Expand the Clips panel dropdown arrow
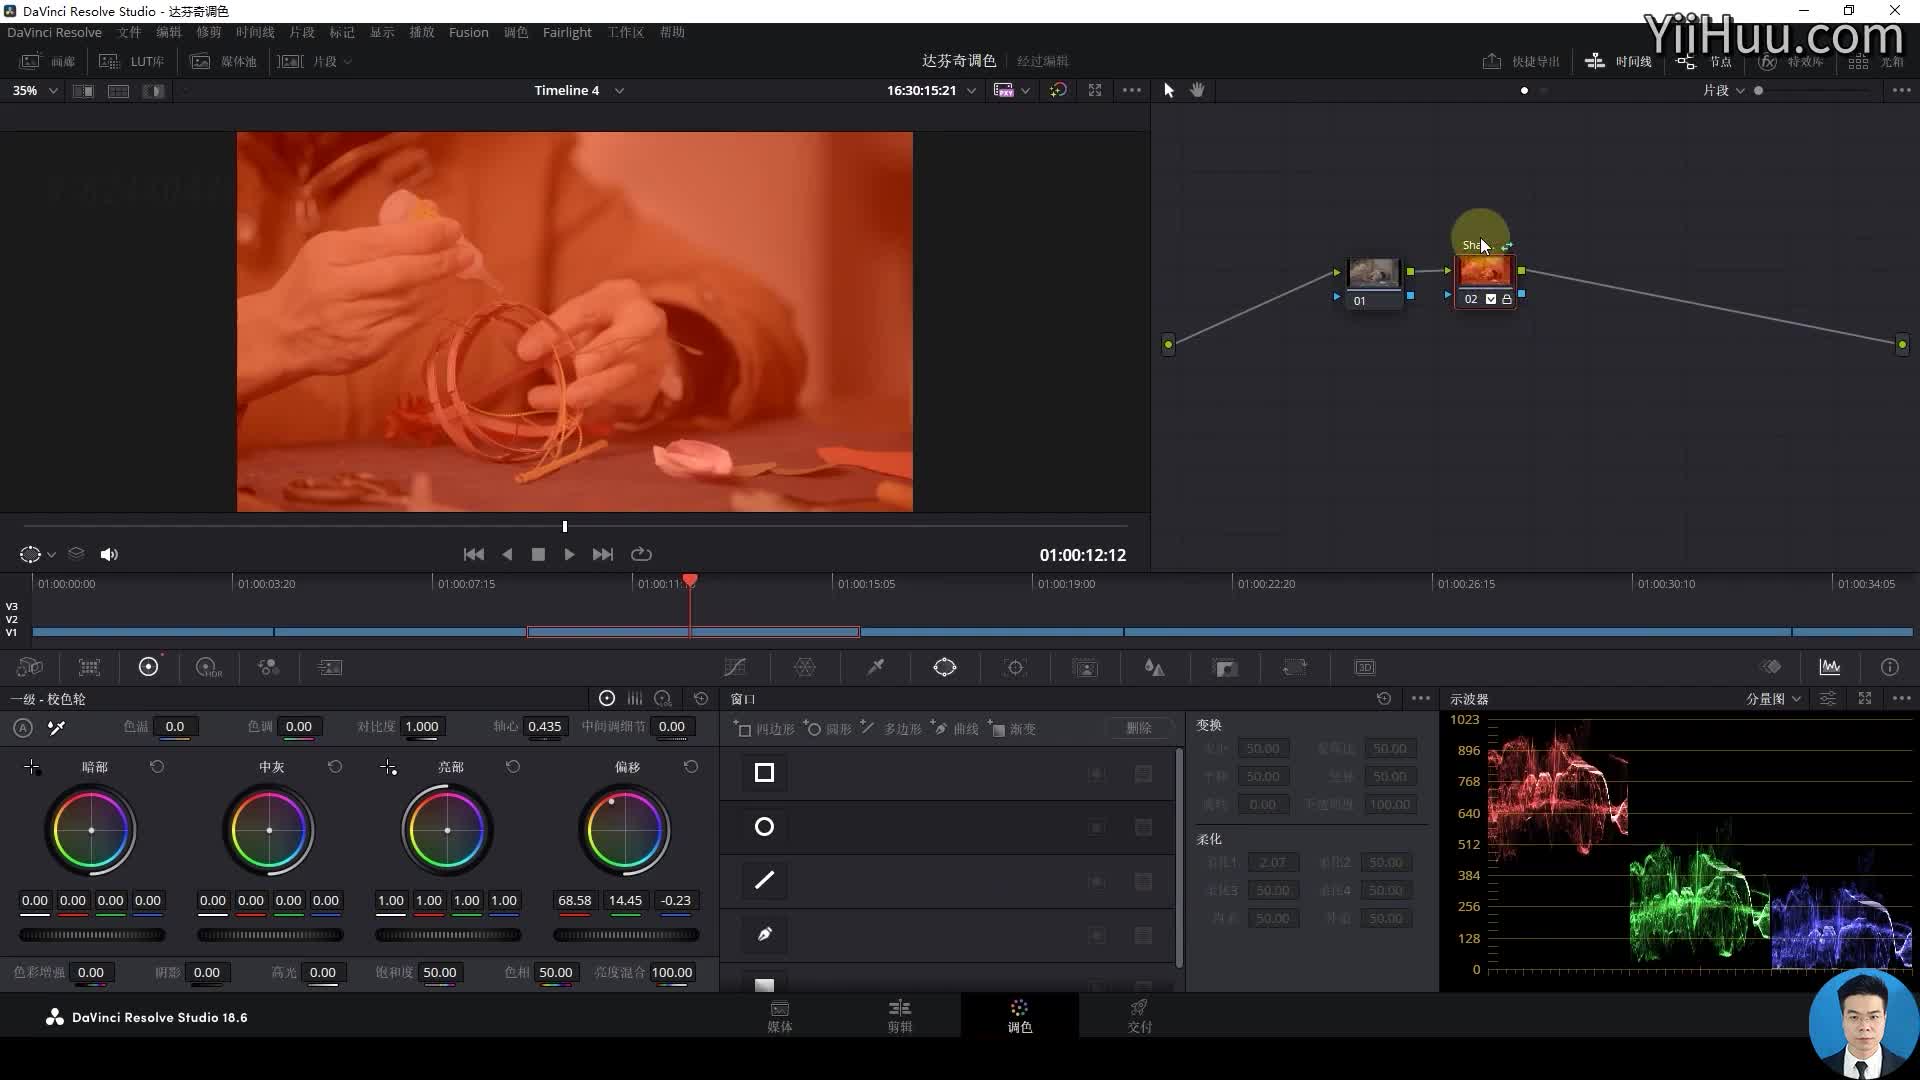1920x1080 pixels. click(x=348, y=61)
